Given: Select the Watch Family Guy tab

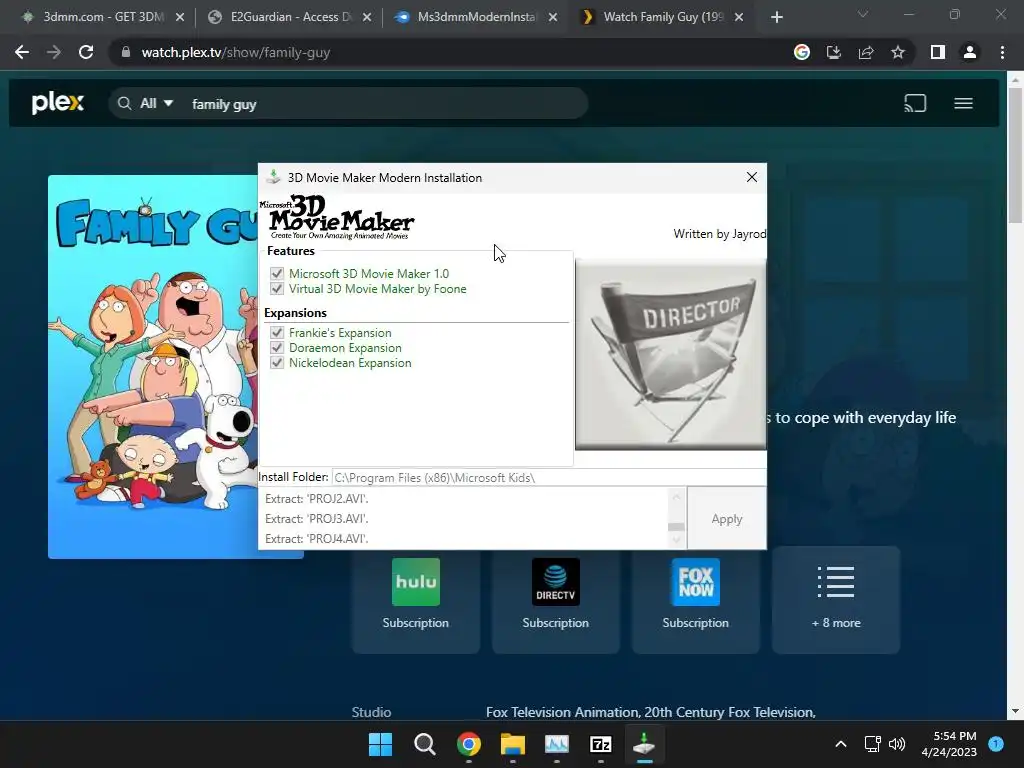Looking at the screenshot, I should 660,17.
